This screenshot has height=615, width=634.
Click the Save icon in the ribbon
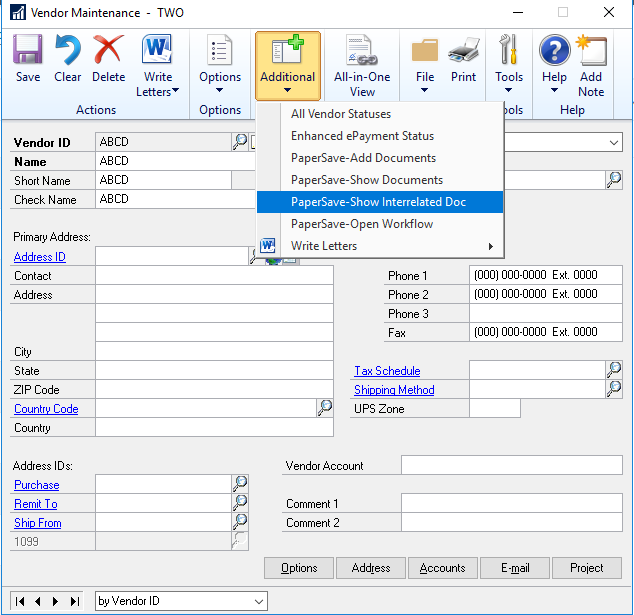point(28,50)
